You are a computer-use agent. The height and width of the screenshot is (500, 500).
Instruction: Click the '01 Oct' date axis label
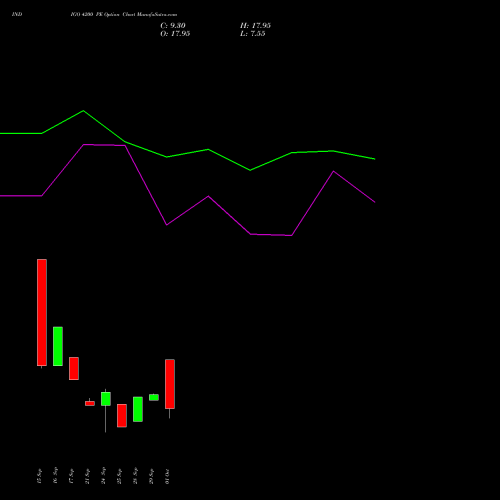click(167, 476)
